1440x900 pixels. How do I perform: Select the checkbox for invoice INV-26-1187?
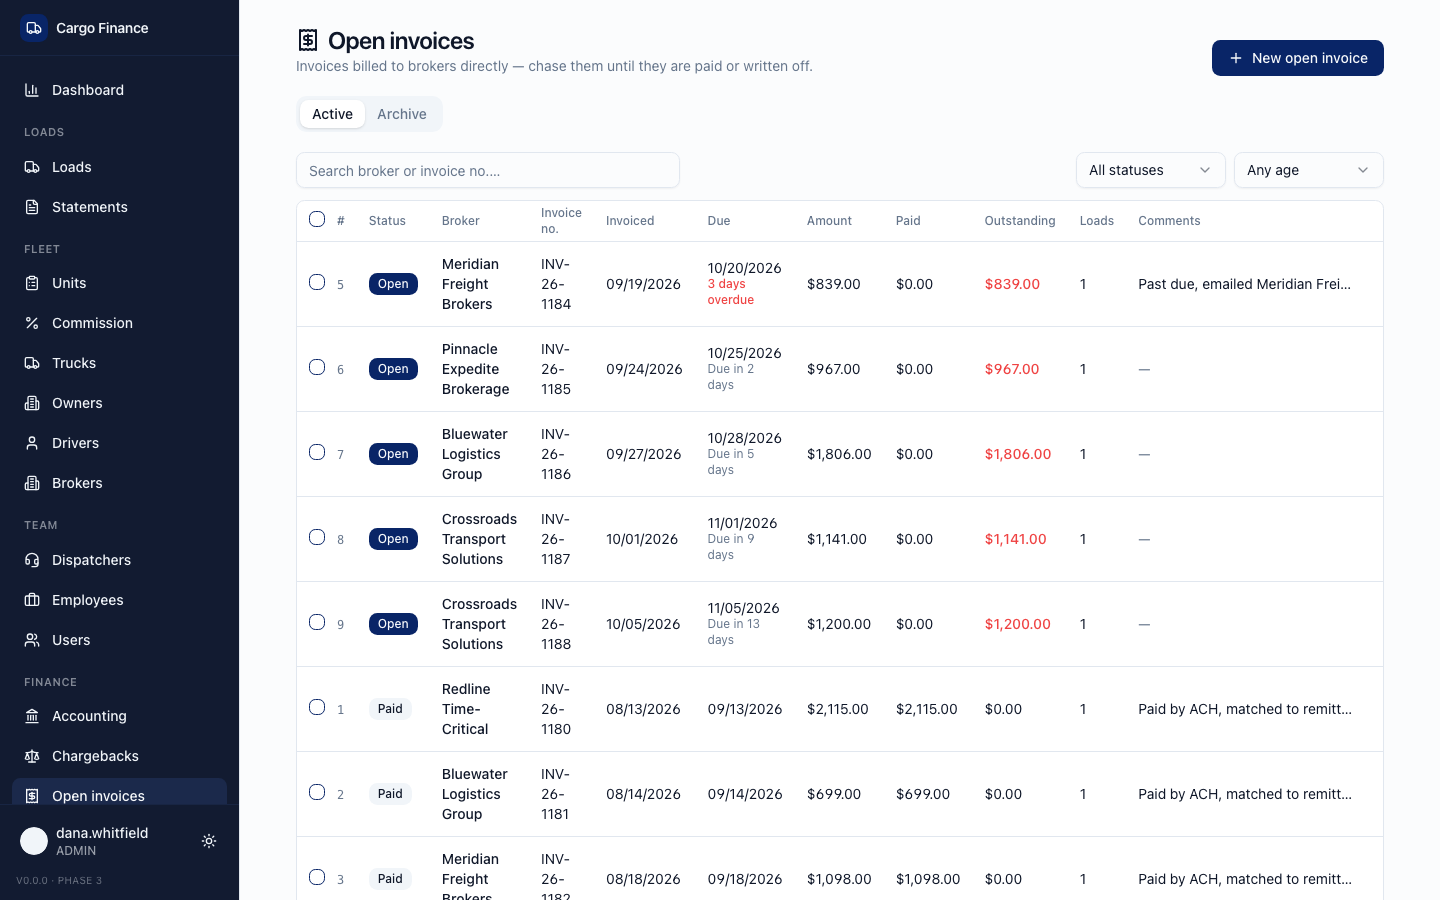click(317, 537)
